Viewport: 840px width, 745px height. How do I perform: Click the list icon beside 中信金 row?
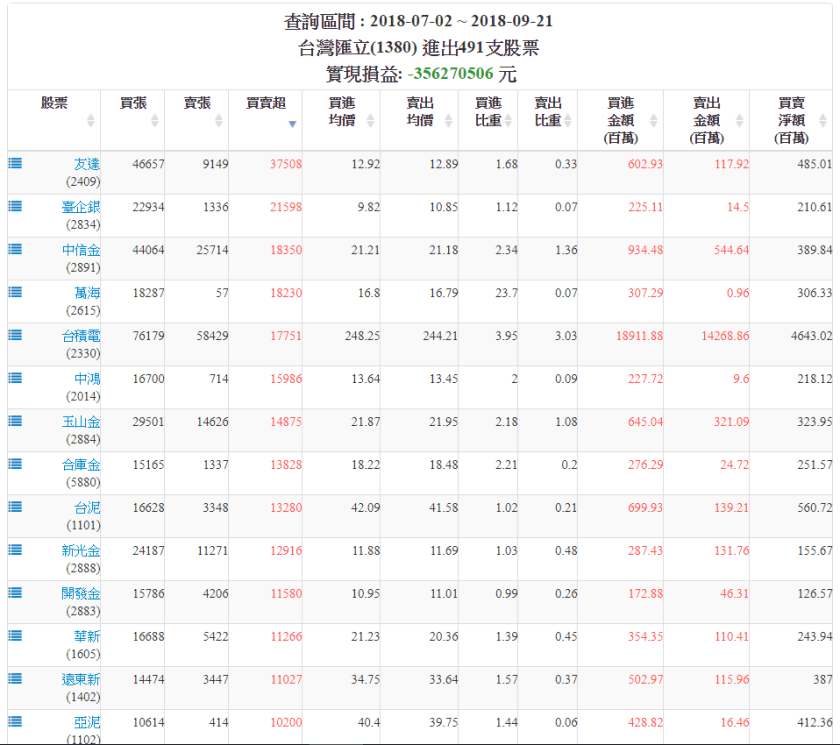[15, 249]
